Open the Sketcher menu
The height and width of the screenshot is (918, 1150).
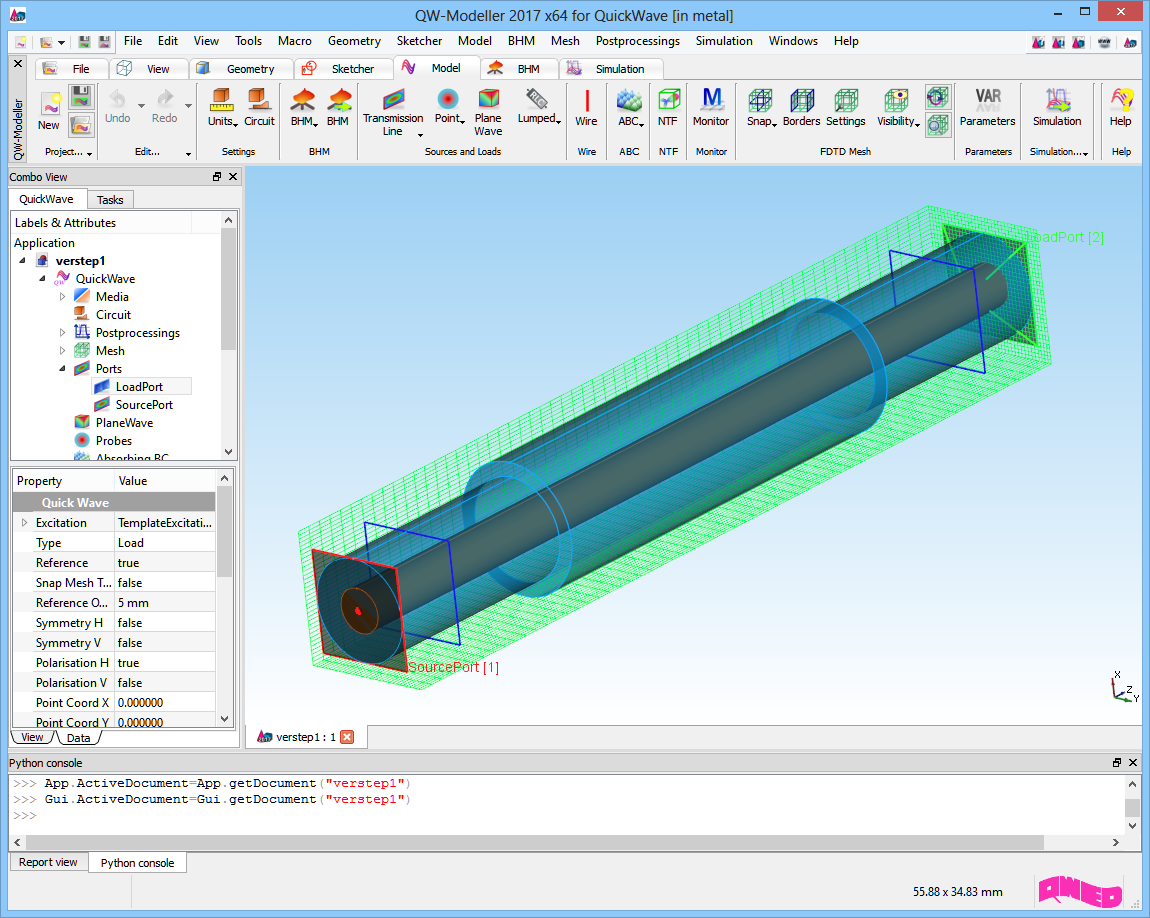[x=420, y=41]
